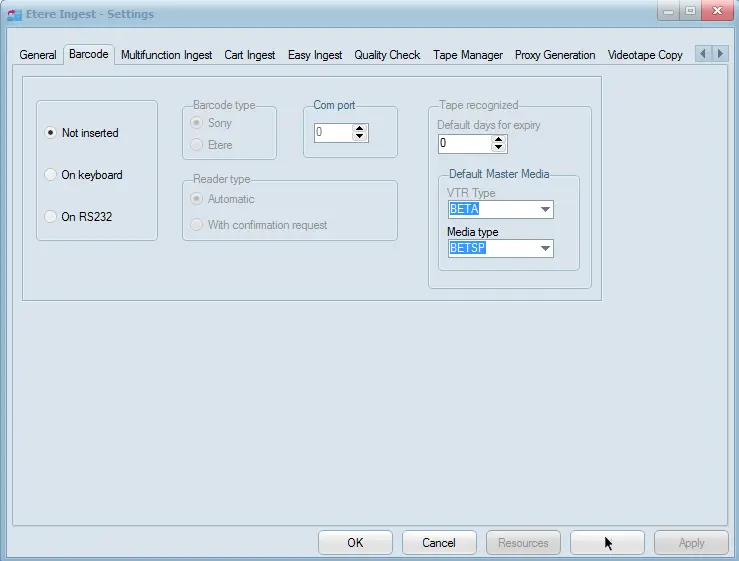
Task: Switch to the Proxy Generation tab
Action: tap(555, 55)
